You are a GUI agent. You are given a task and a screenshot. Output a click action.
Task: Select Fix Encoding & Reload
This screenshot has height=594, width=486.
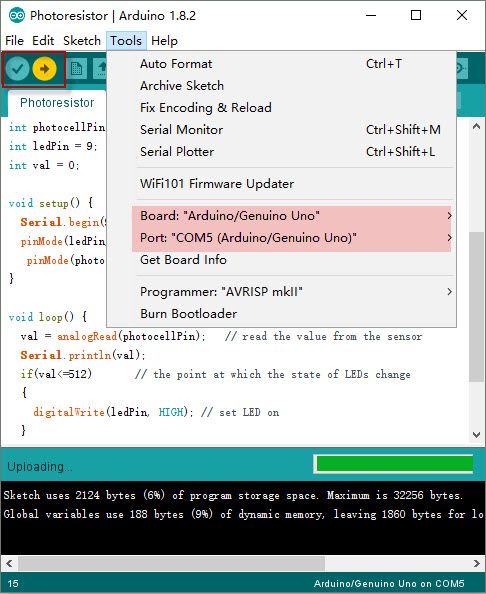coord(282,108)
